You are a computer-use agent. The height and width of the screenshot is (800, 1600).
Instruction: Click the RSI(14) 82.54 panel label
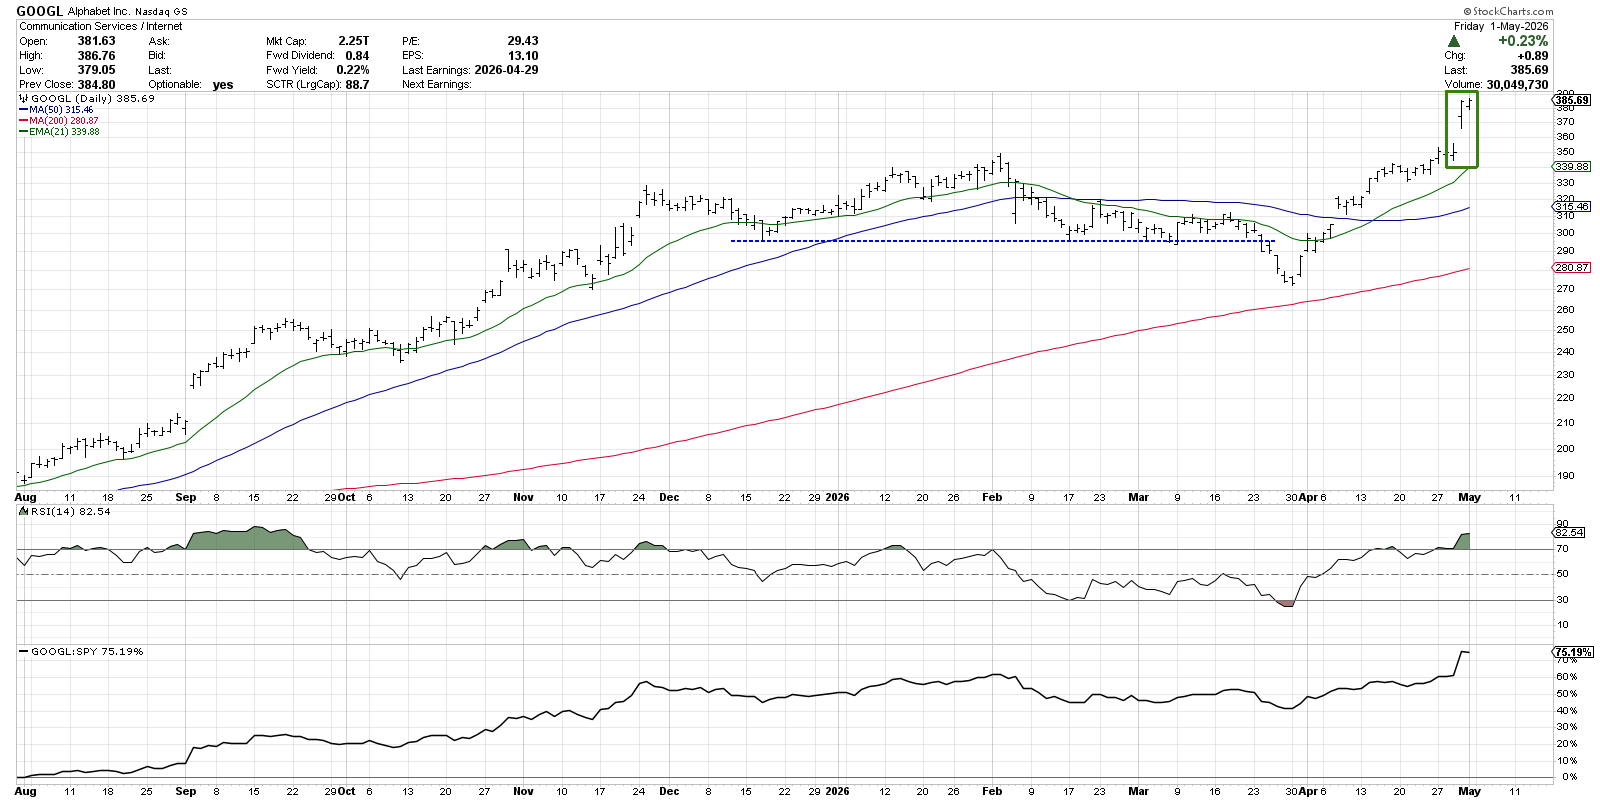(x=71, y=511)
